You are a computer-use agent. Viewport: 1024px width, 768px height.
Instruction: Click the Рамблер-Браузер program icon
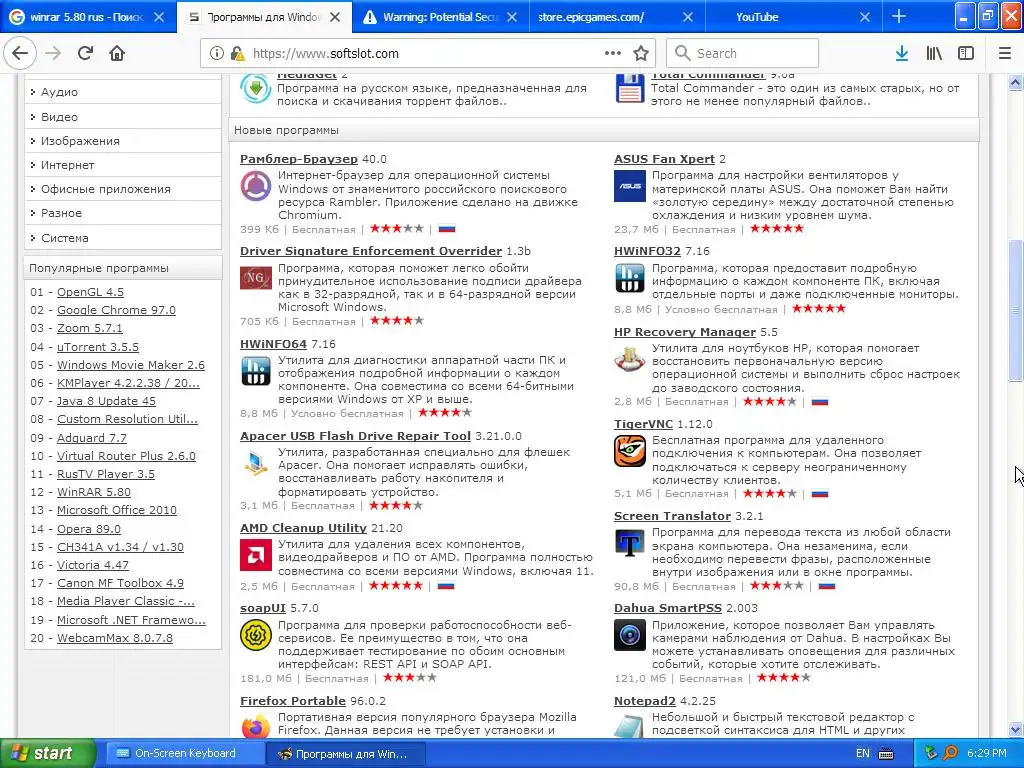point(255,186)
